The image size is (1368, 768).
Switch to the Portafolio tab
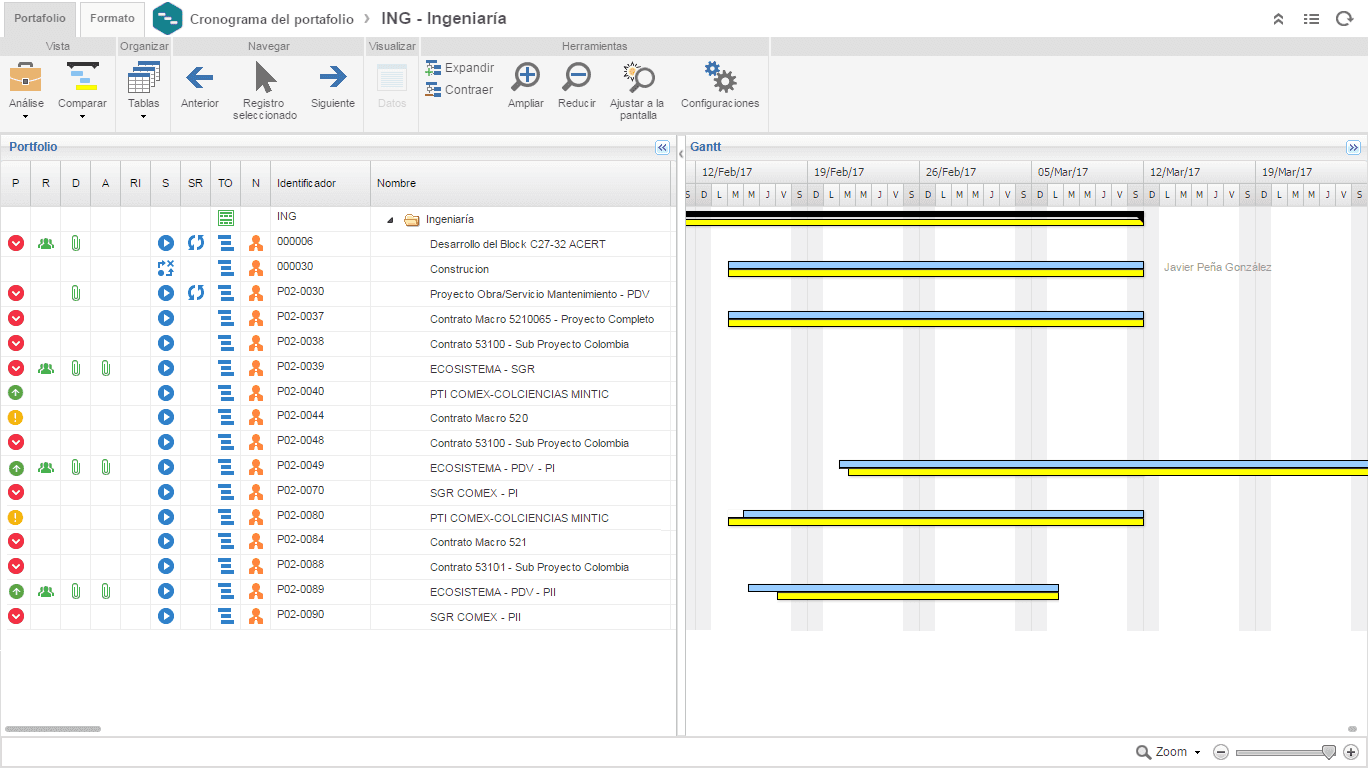pos(40,19)
